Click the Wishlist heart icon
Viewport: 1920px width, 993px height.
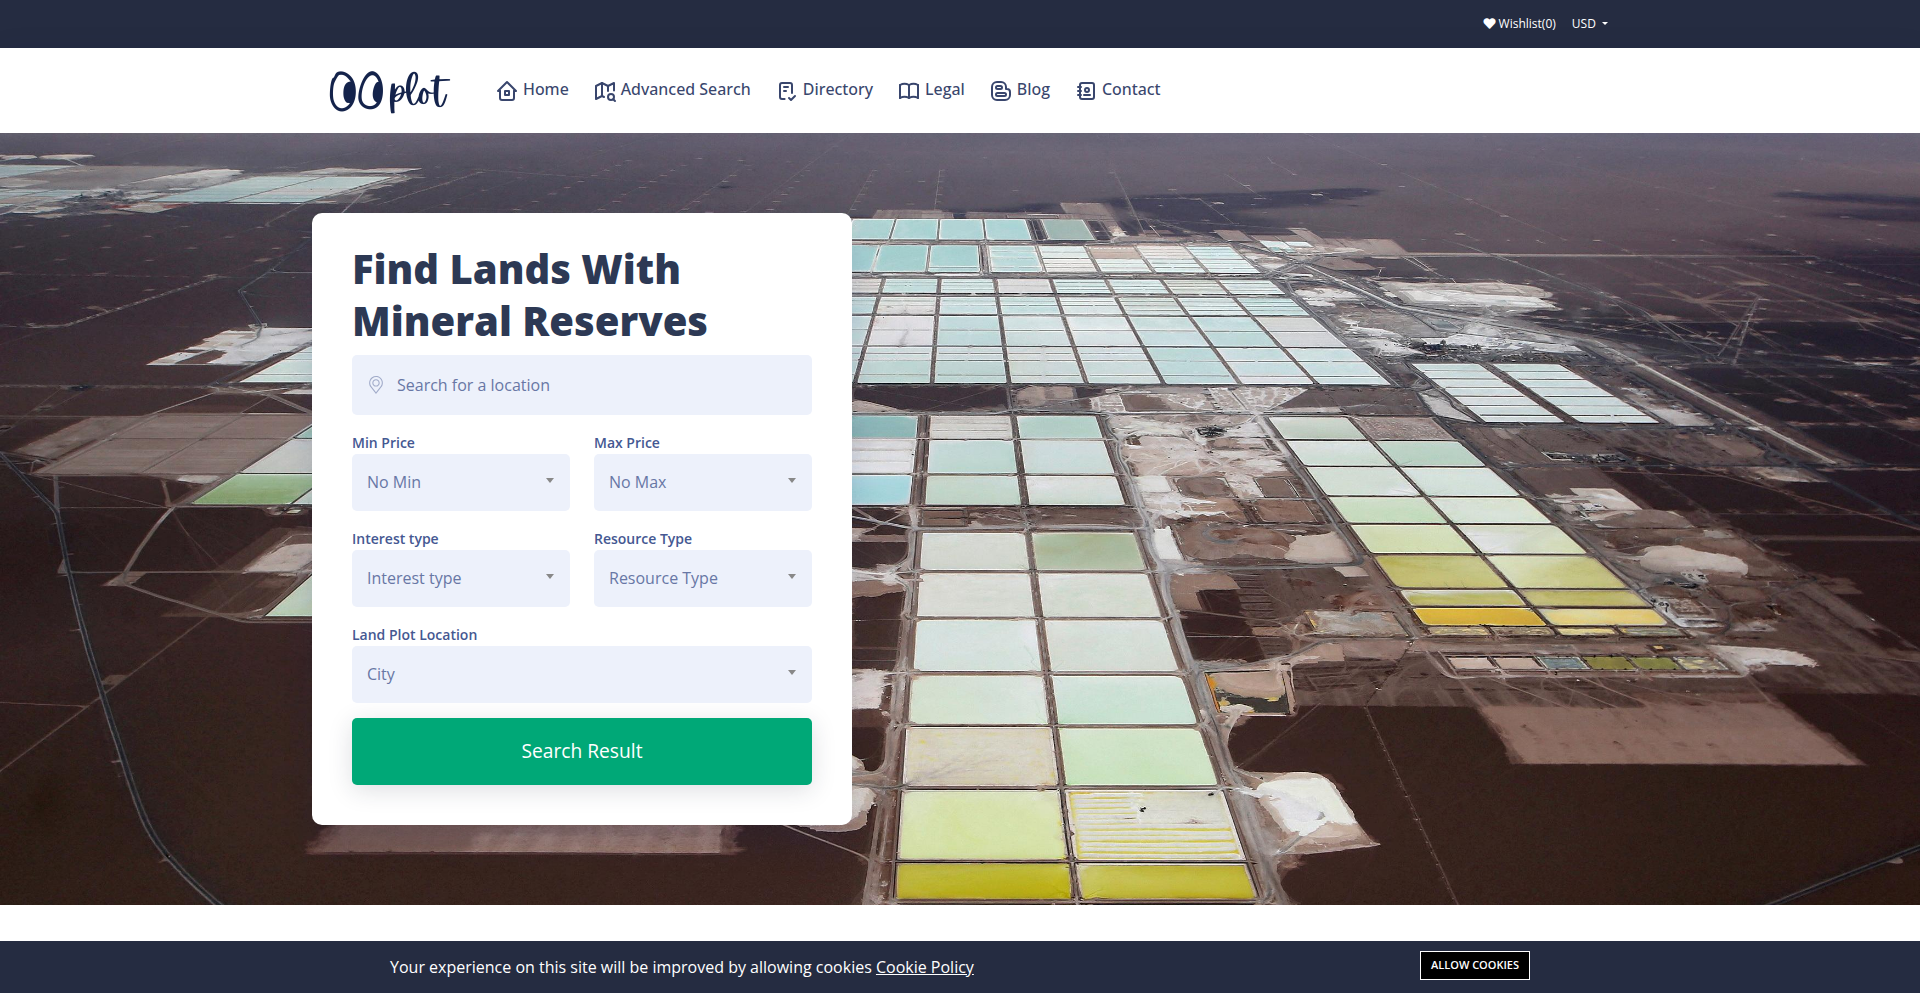(1489, 23)
